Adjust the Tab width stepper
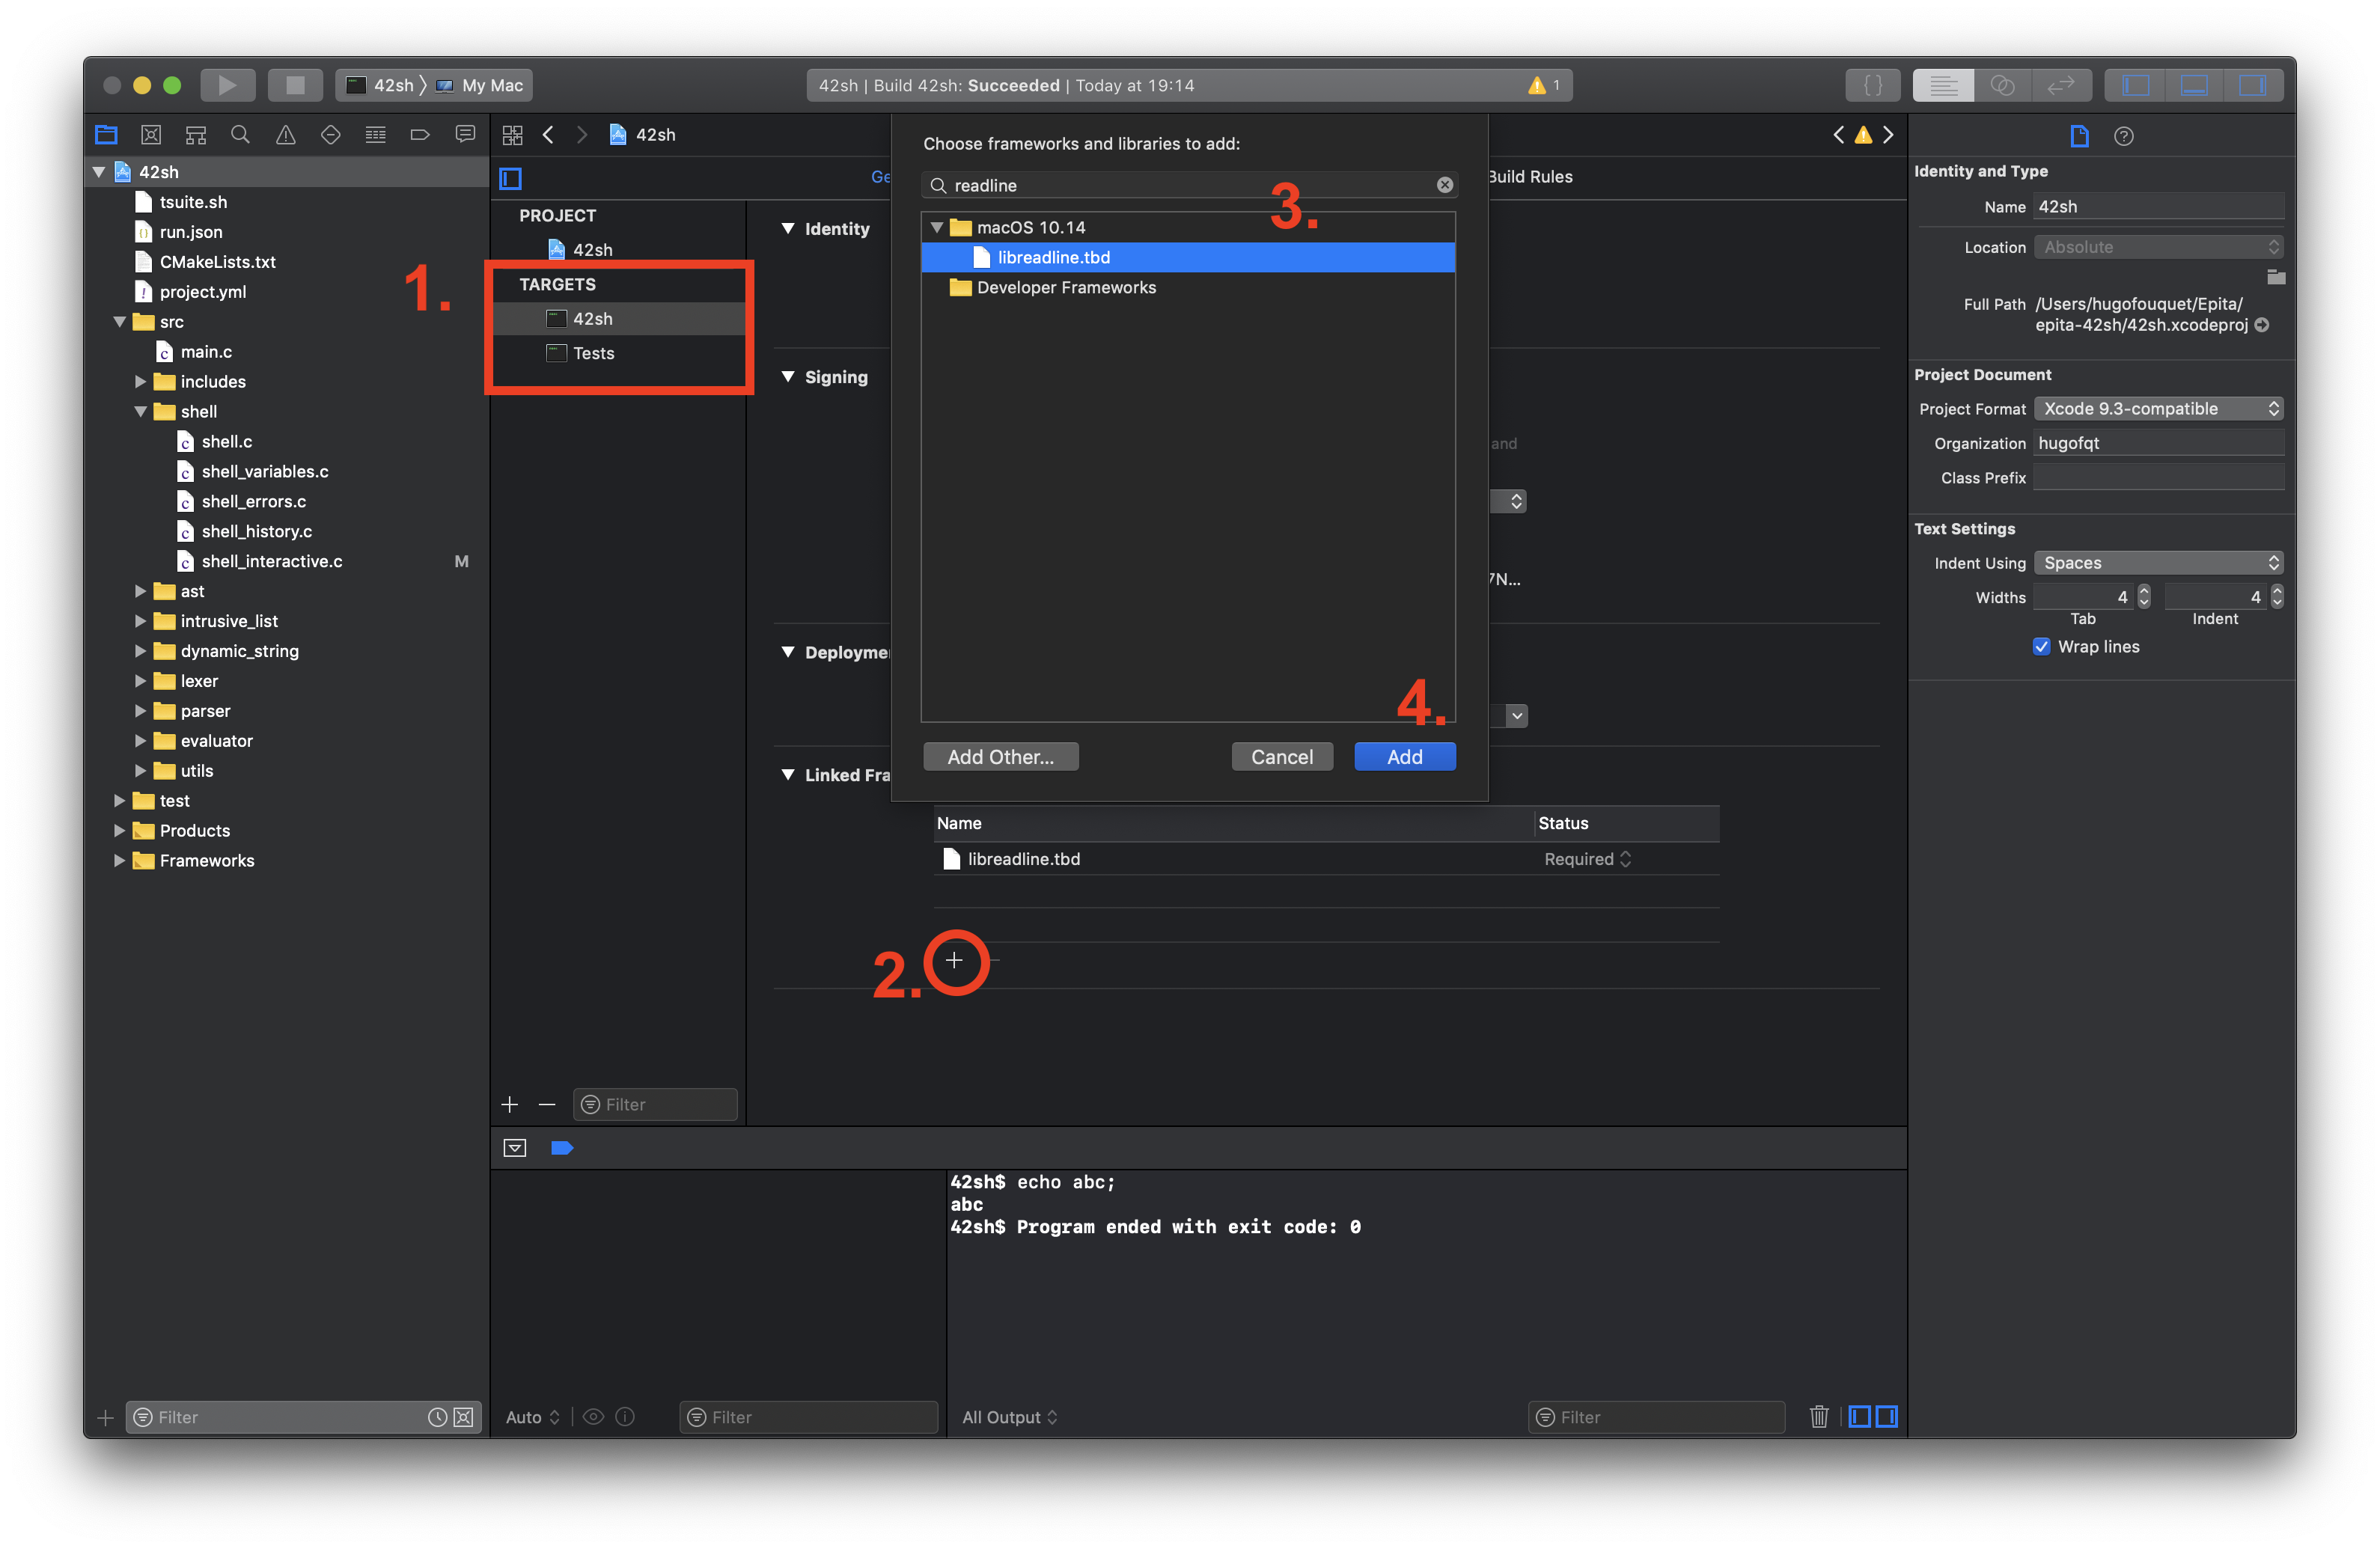 pos(2144,596)
